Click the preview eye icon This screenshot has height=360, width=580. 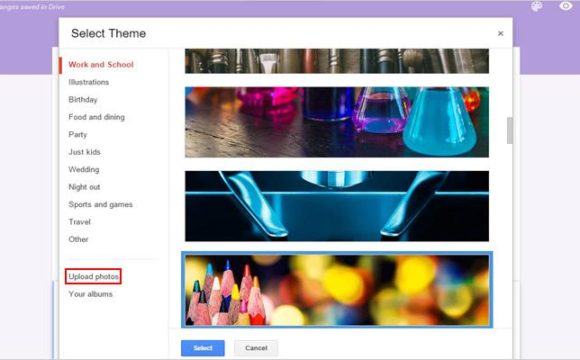pos(566,6)
